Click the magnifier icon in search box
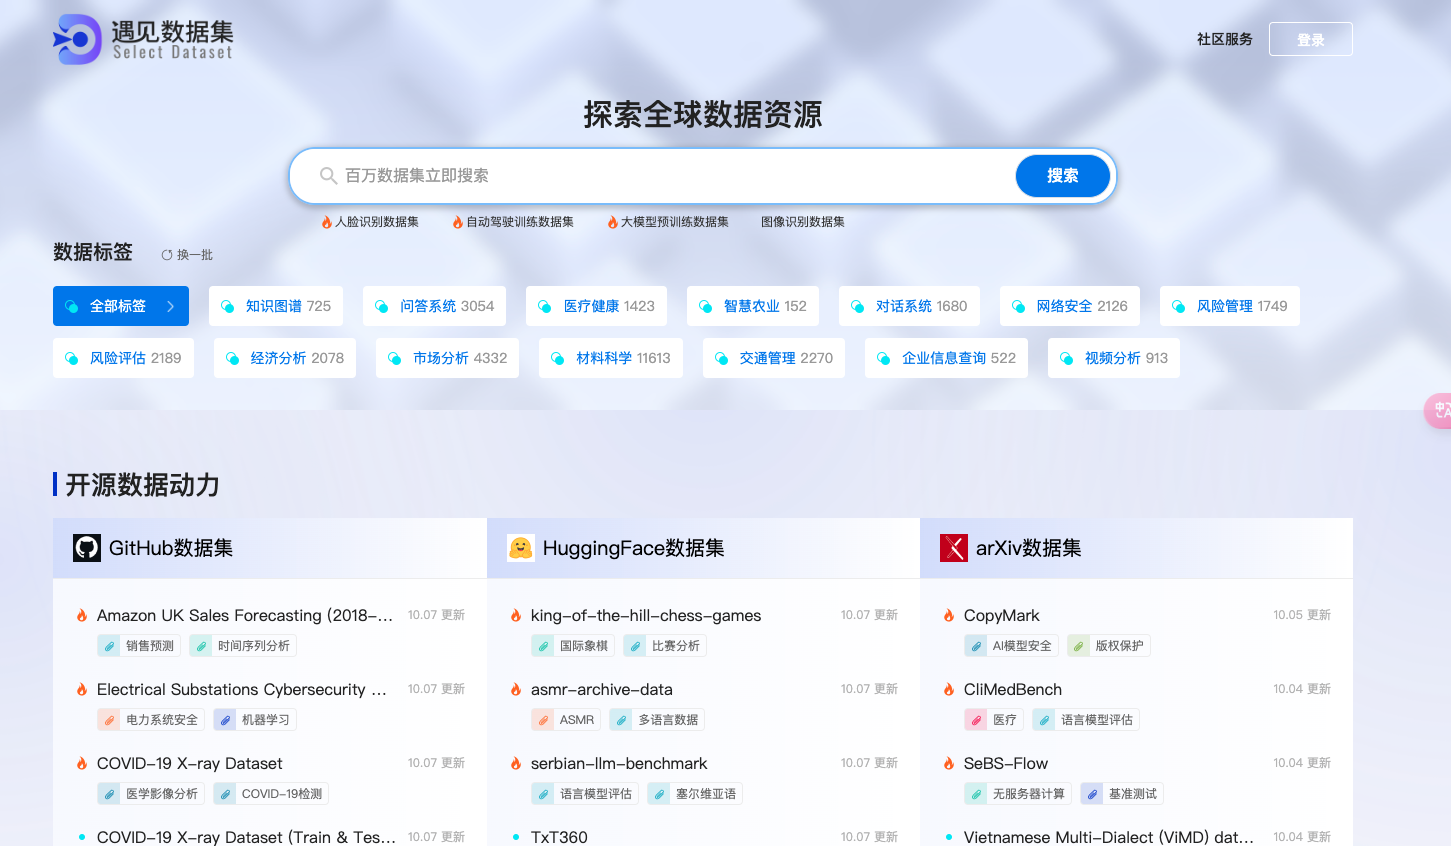Image resolution: width=1451 pixels, height=846 pixels. [328, 176]
